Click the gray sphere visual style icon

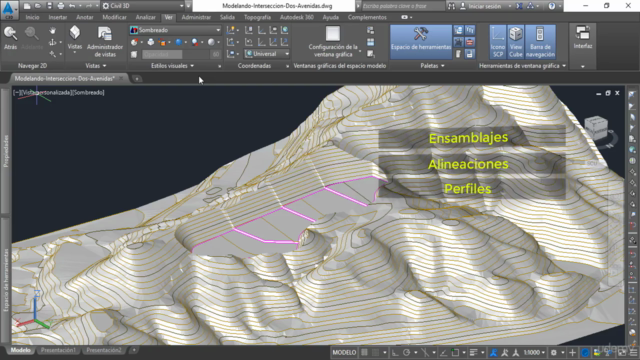(x=211, y=42)
